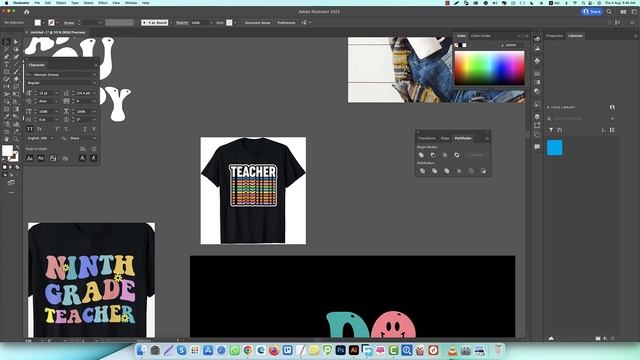Toggle first Snap to Glyph option
The width and height of the screenshot is (640, 360).
(x=30, y=158)
